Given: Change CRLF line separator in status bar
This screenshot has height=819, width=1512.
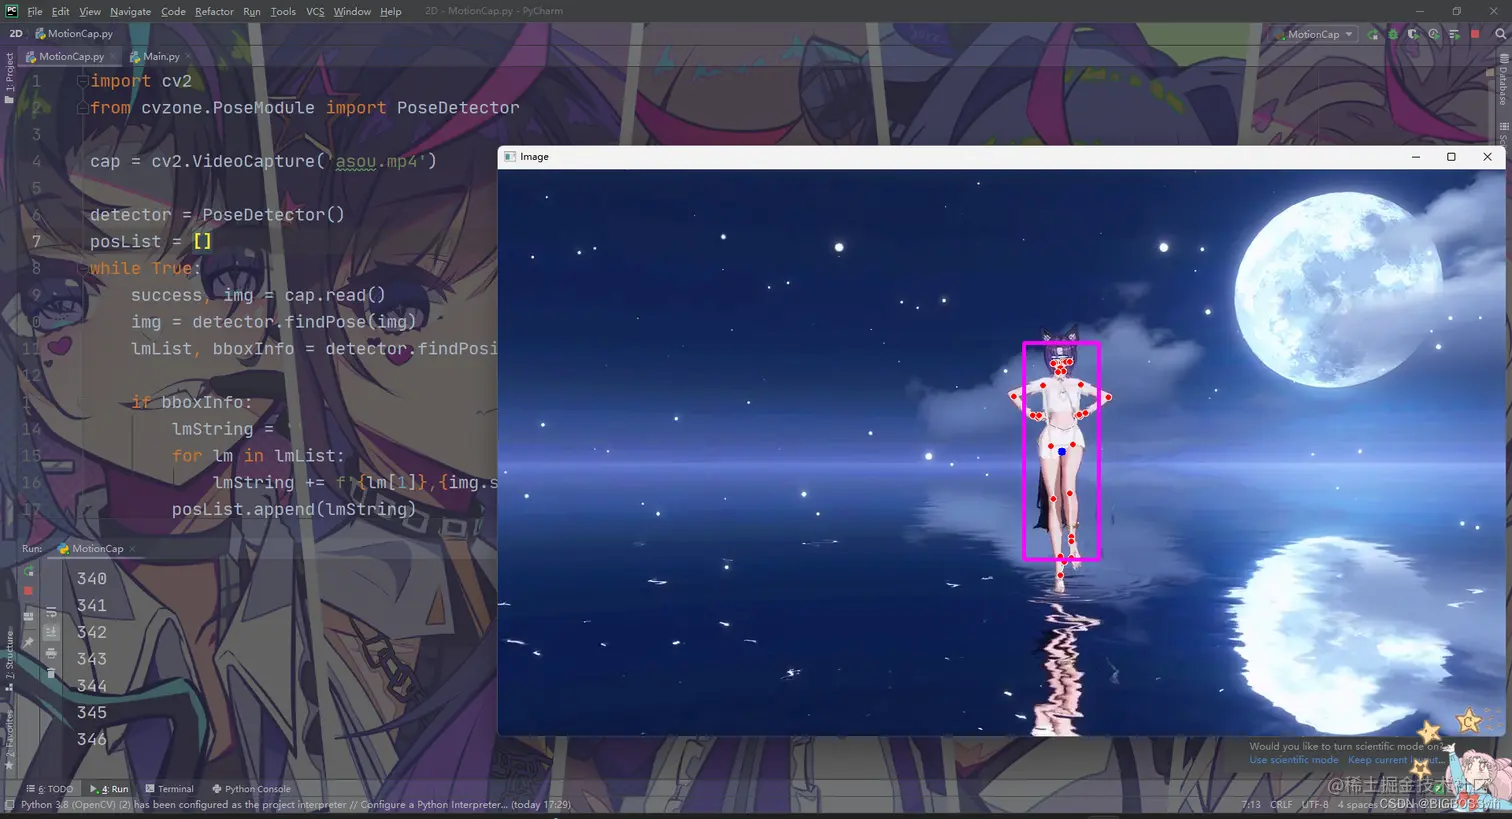Looking at the screenshot, I should tap(1281, 804).
